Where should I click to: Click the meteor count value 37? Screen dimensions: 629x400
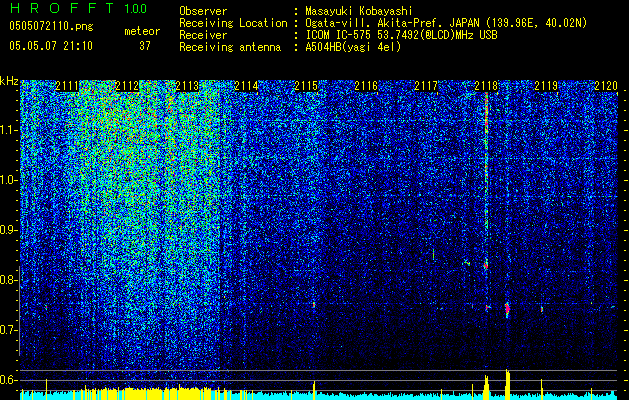coord(145,46)
